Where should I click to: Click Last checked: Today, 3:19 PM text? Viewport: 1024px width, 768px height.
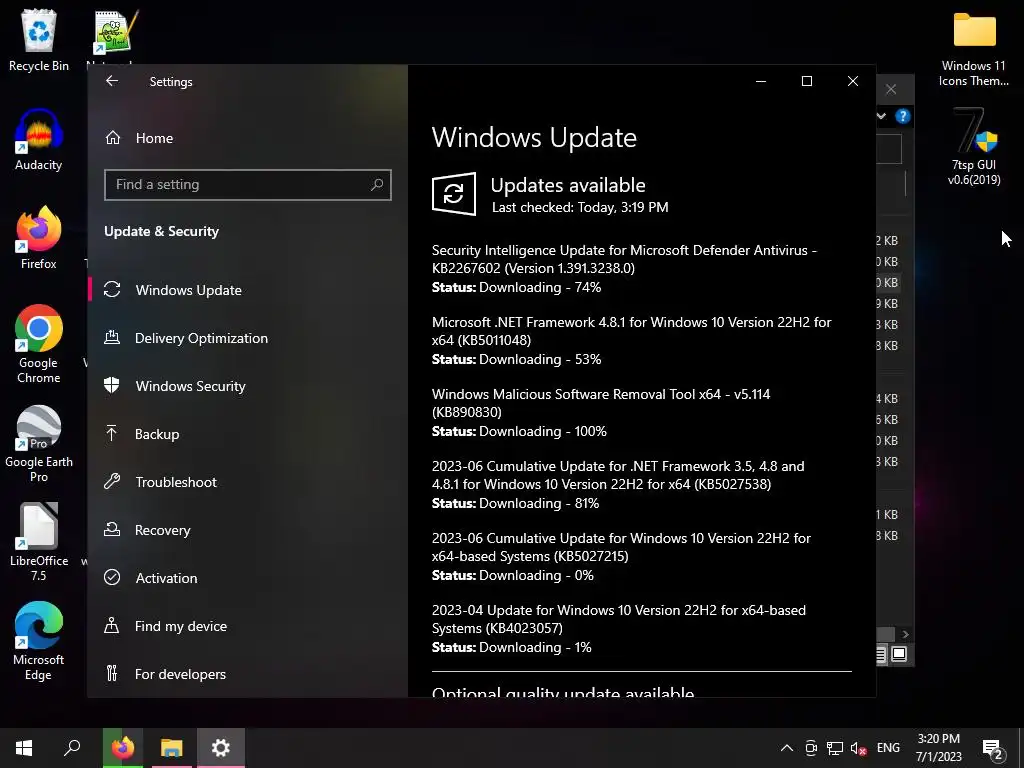click(580, 208)
